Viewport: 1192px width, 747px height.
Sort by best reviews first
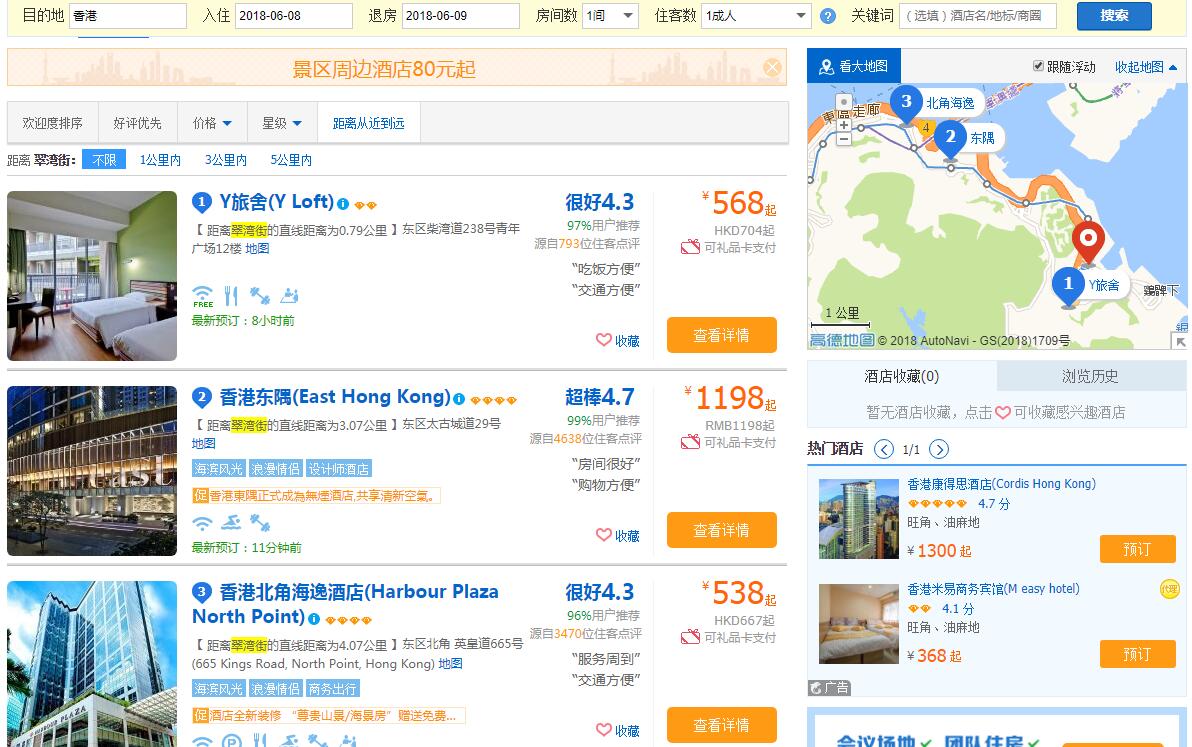click(x=138, y=122)
